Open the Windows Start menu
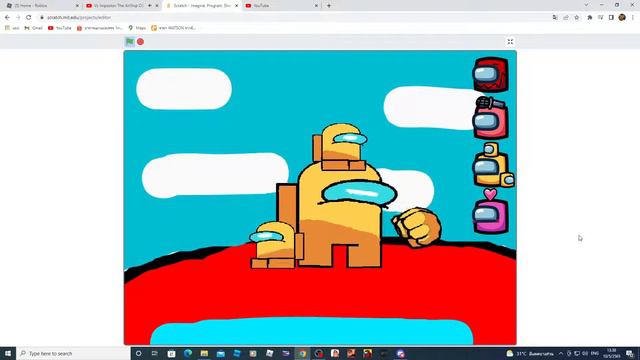The width and height of the screenshot is (640, 360). (8, 353)
